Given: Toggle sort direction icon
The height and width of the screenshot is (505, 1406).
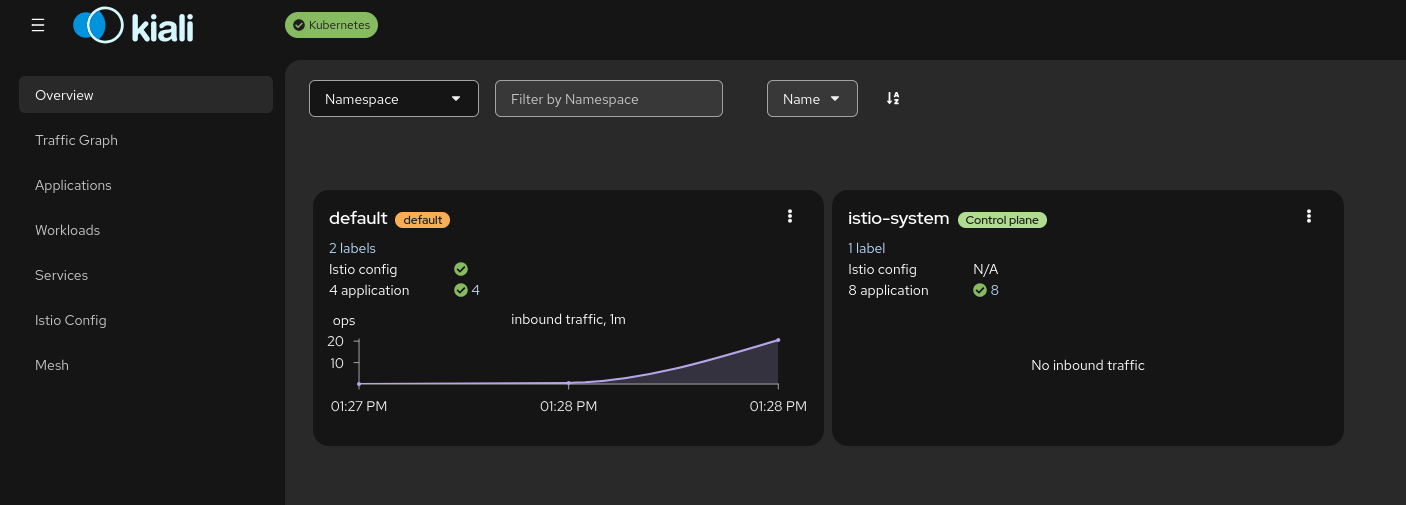Looking at the screenshot, I should tap(893, 98).
